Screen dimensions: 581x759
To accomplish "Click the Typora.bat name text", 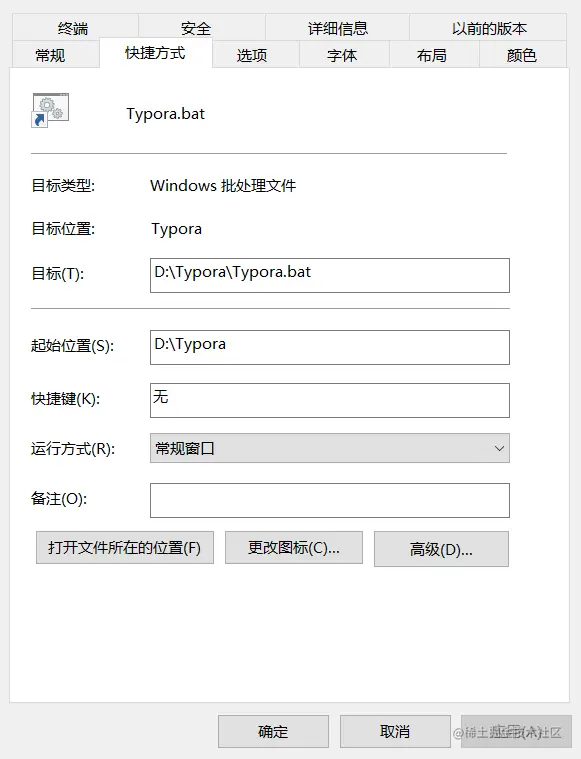I will [166, 114].
